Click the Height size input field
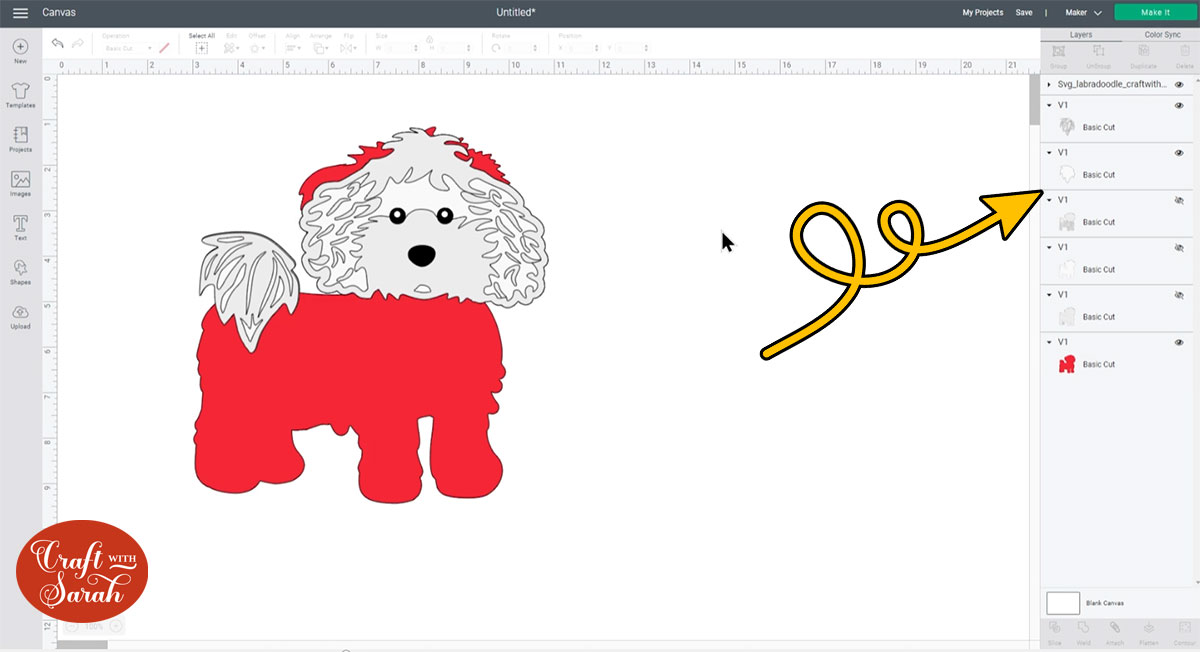This screenshot has width=1200, height=652. pos(454,48)
